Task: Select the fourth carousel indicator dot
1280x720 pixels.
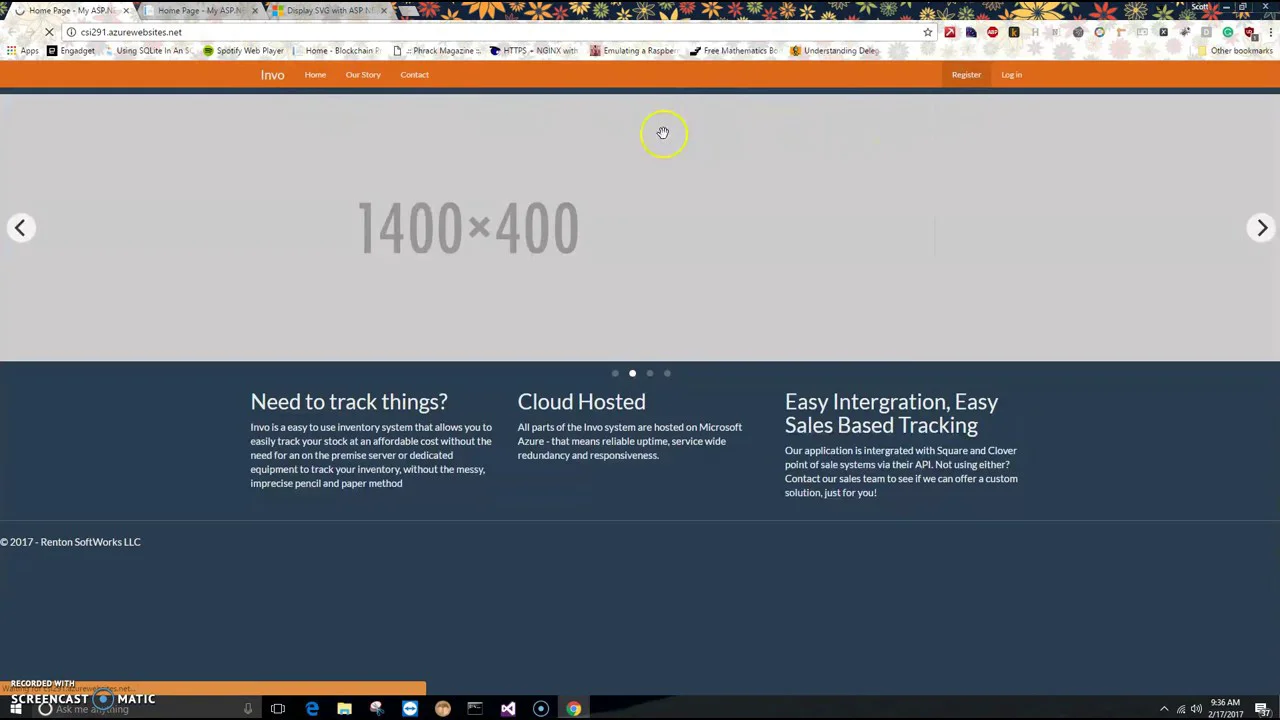Action: coord(667,373)
